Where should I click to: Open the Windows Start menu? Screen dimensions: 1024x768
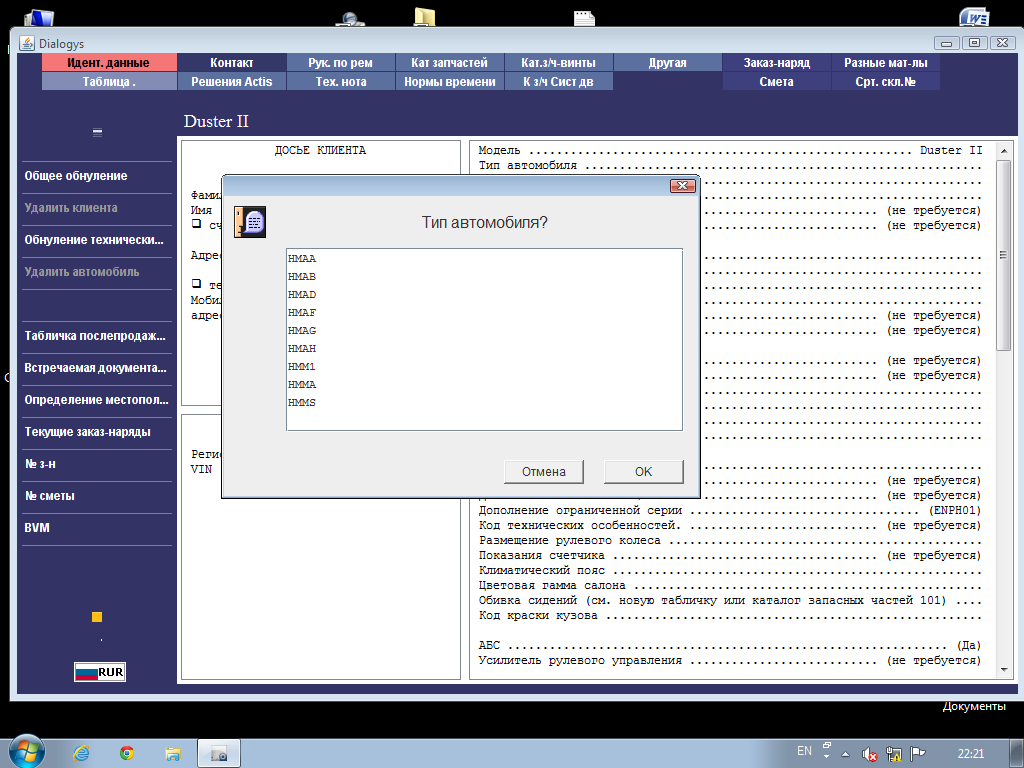coord(26,752)
